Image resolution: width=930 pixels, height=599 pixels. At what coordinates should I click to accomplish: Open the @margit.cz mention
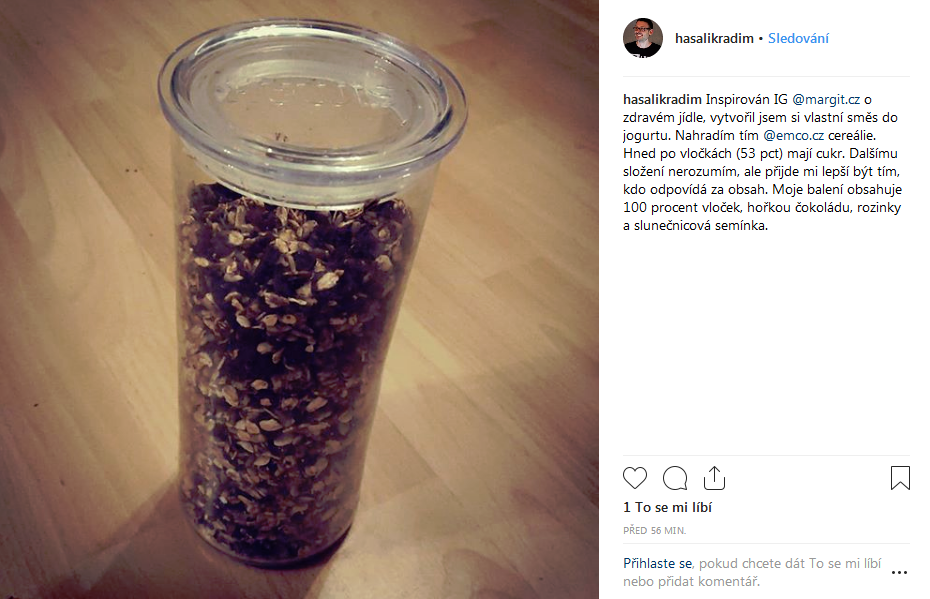click(x=826, y=99)
